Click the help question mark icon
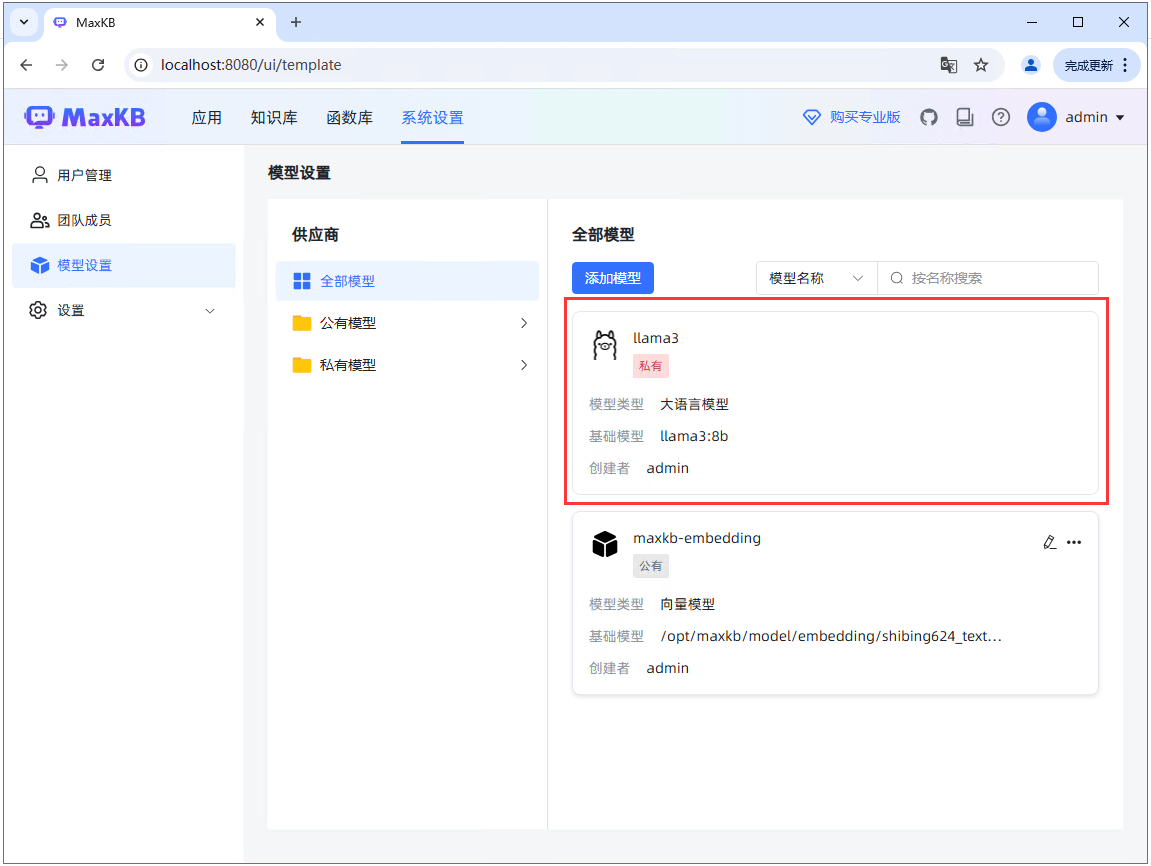The width and height of the screenshot is (1151, 866). tap(1001, 117)
